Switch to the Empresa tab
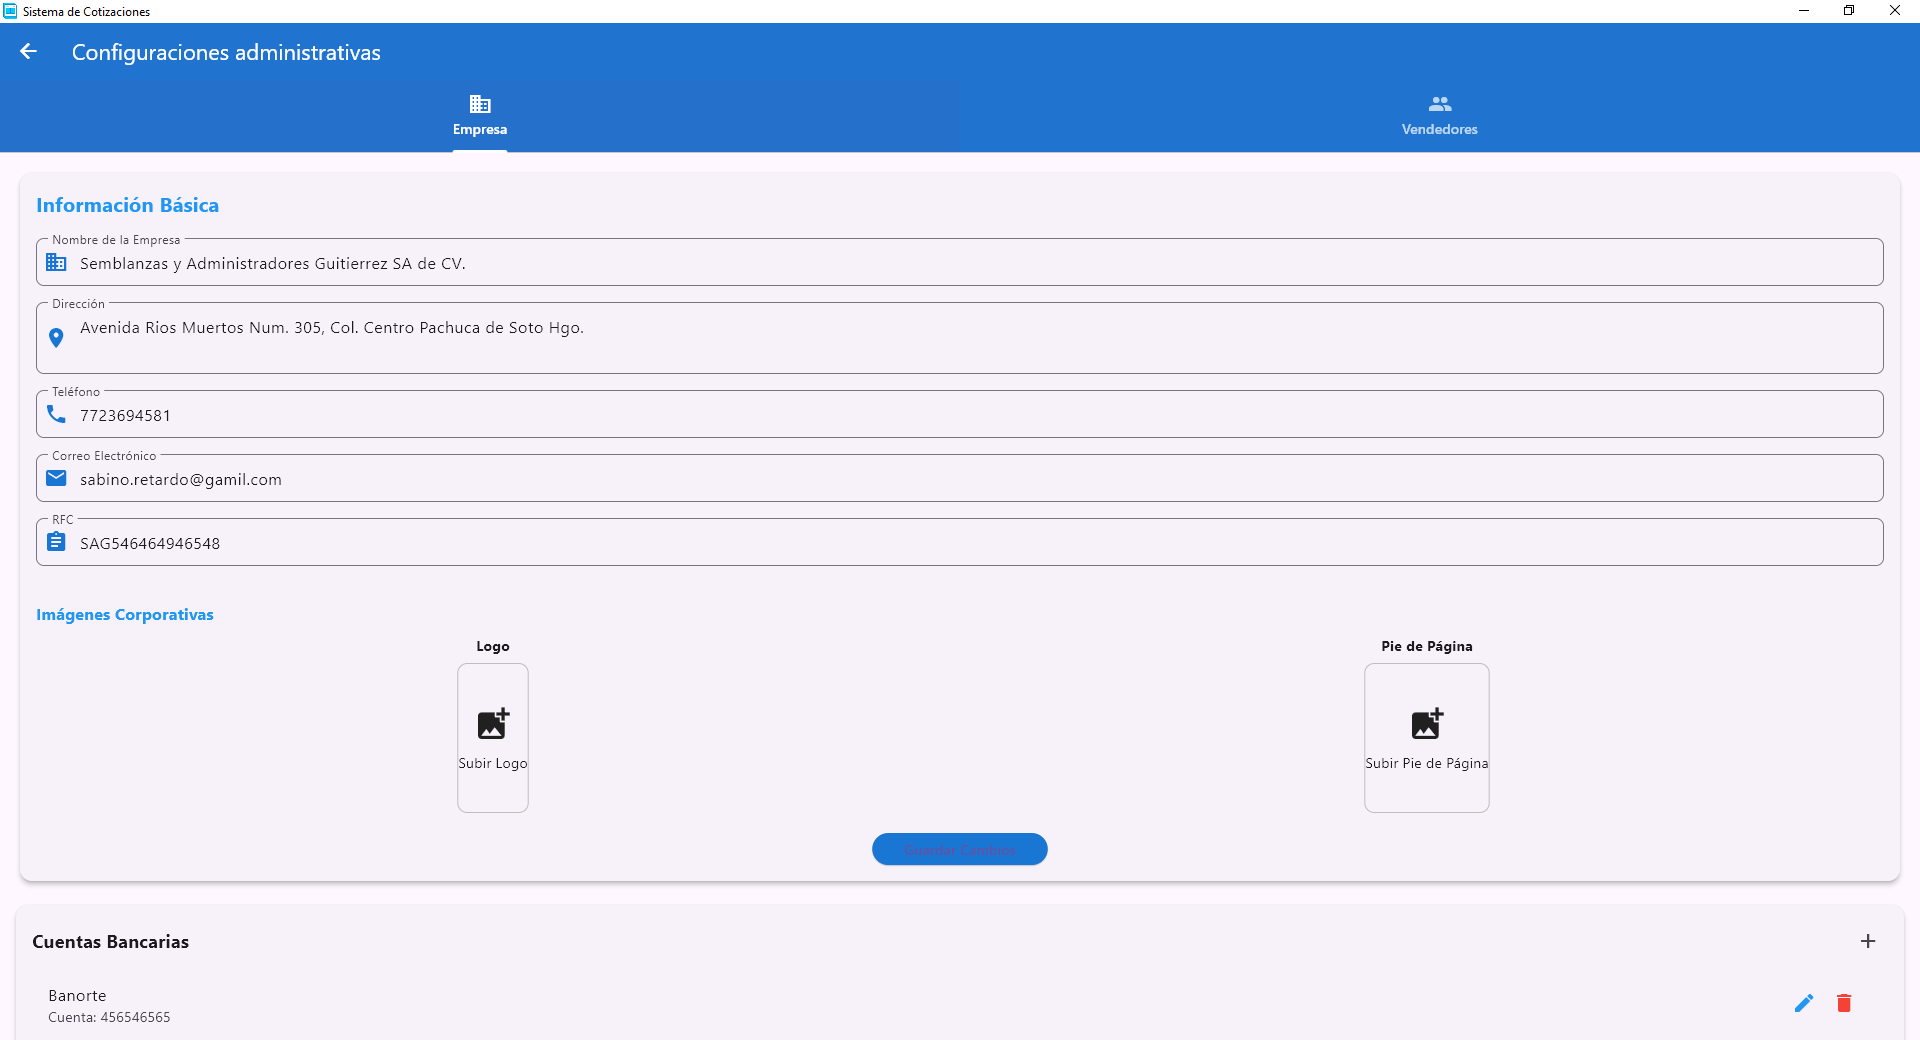Viewport: 1920px width, 1040px height. click(x=480, y=115)
